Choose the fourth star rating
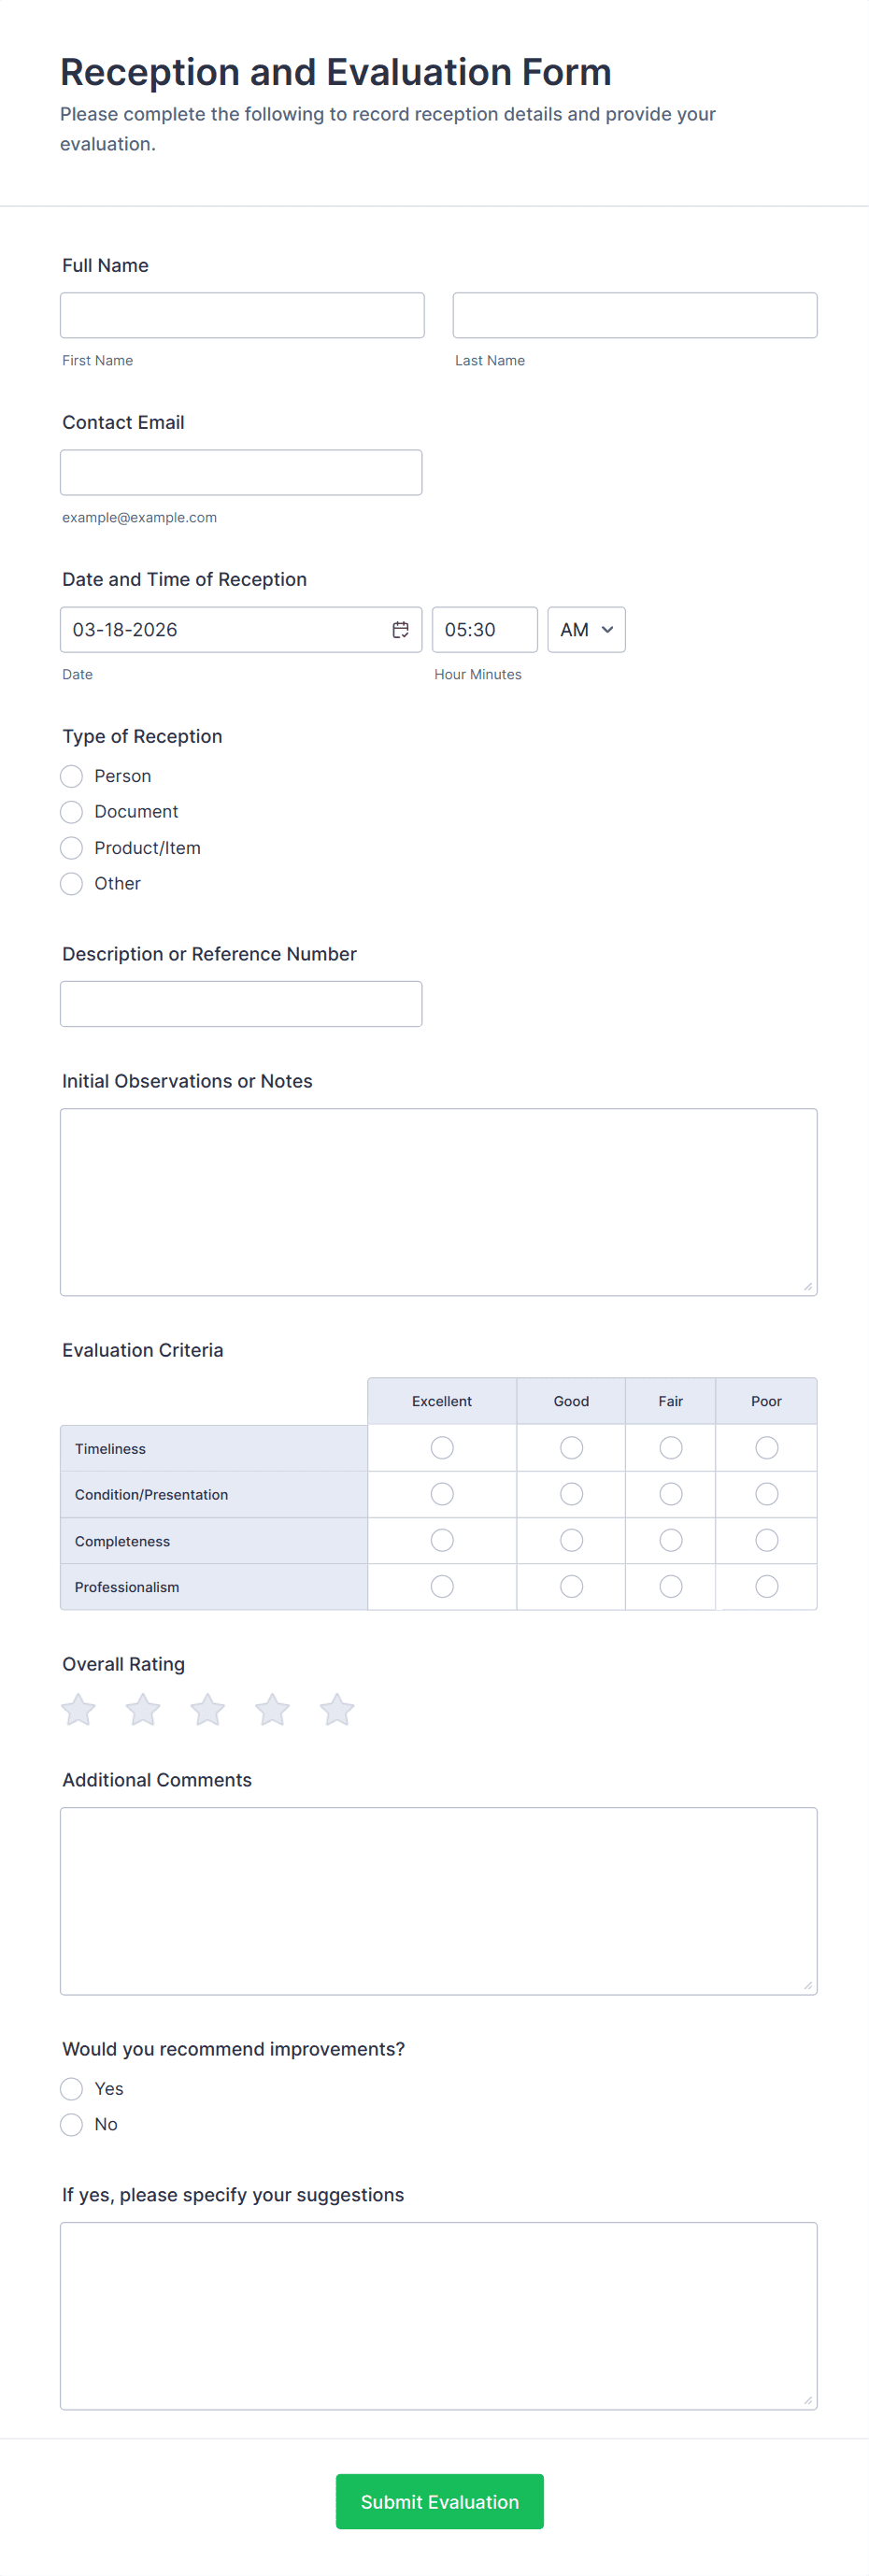This screenshot has width=869, height=2576. pyautogui.click(x=272, y=1710)
